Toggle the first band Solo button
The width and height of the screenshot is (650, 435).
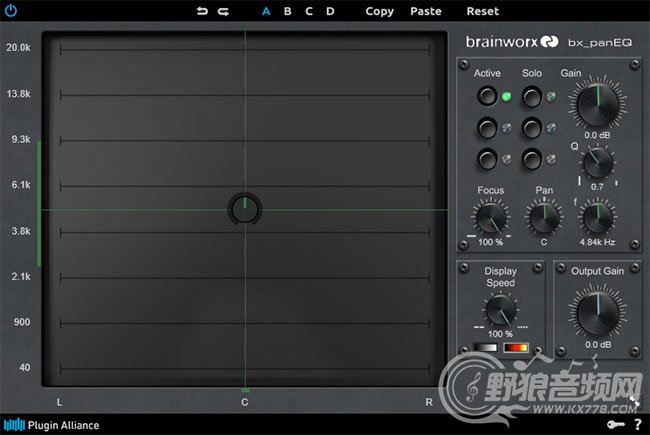click(x=532, y=96)
